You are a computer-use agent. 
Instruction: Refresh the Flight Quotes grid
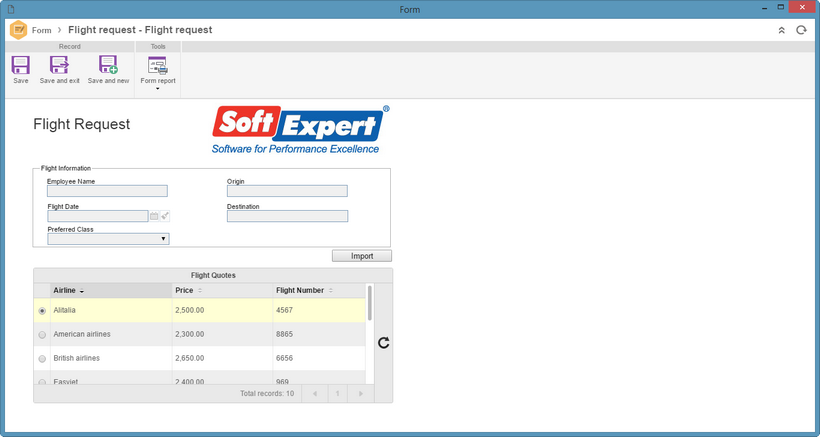(384, 343)
